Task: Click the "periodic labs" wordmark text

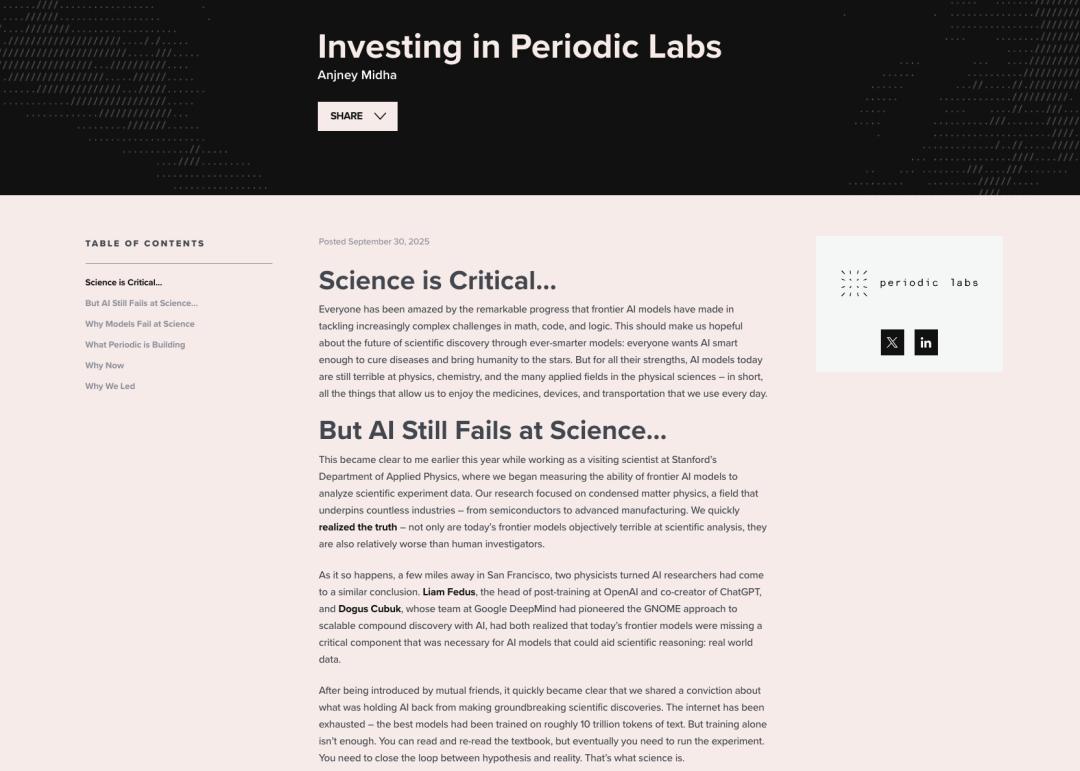Action: 929,283
